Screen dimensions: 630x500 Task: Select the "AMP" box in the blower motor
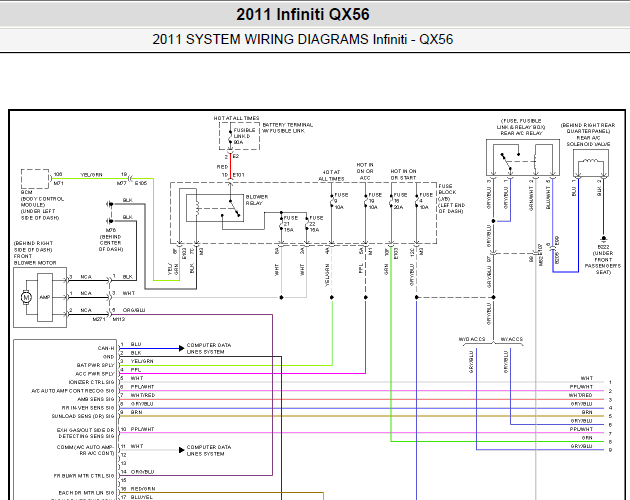pos(45,297)
